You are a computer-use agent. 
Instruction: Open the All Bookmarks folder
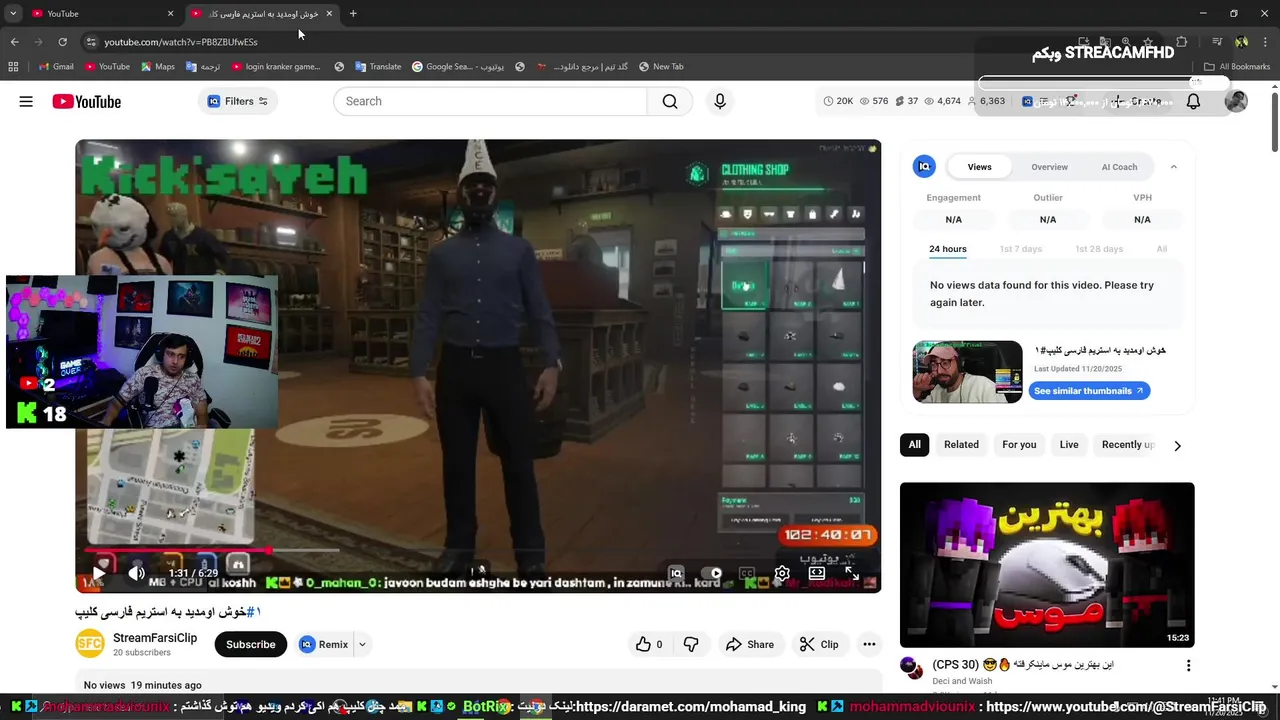[x=1237, y=66]
